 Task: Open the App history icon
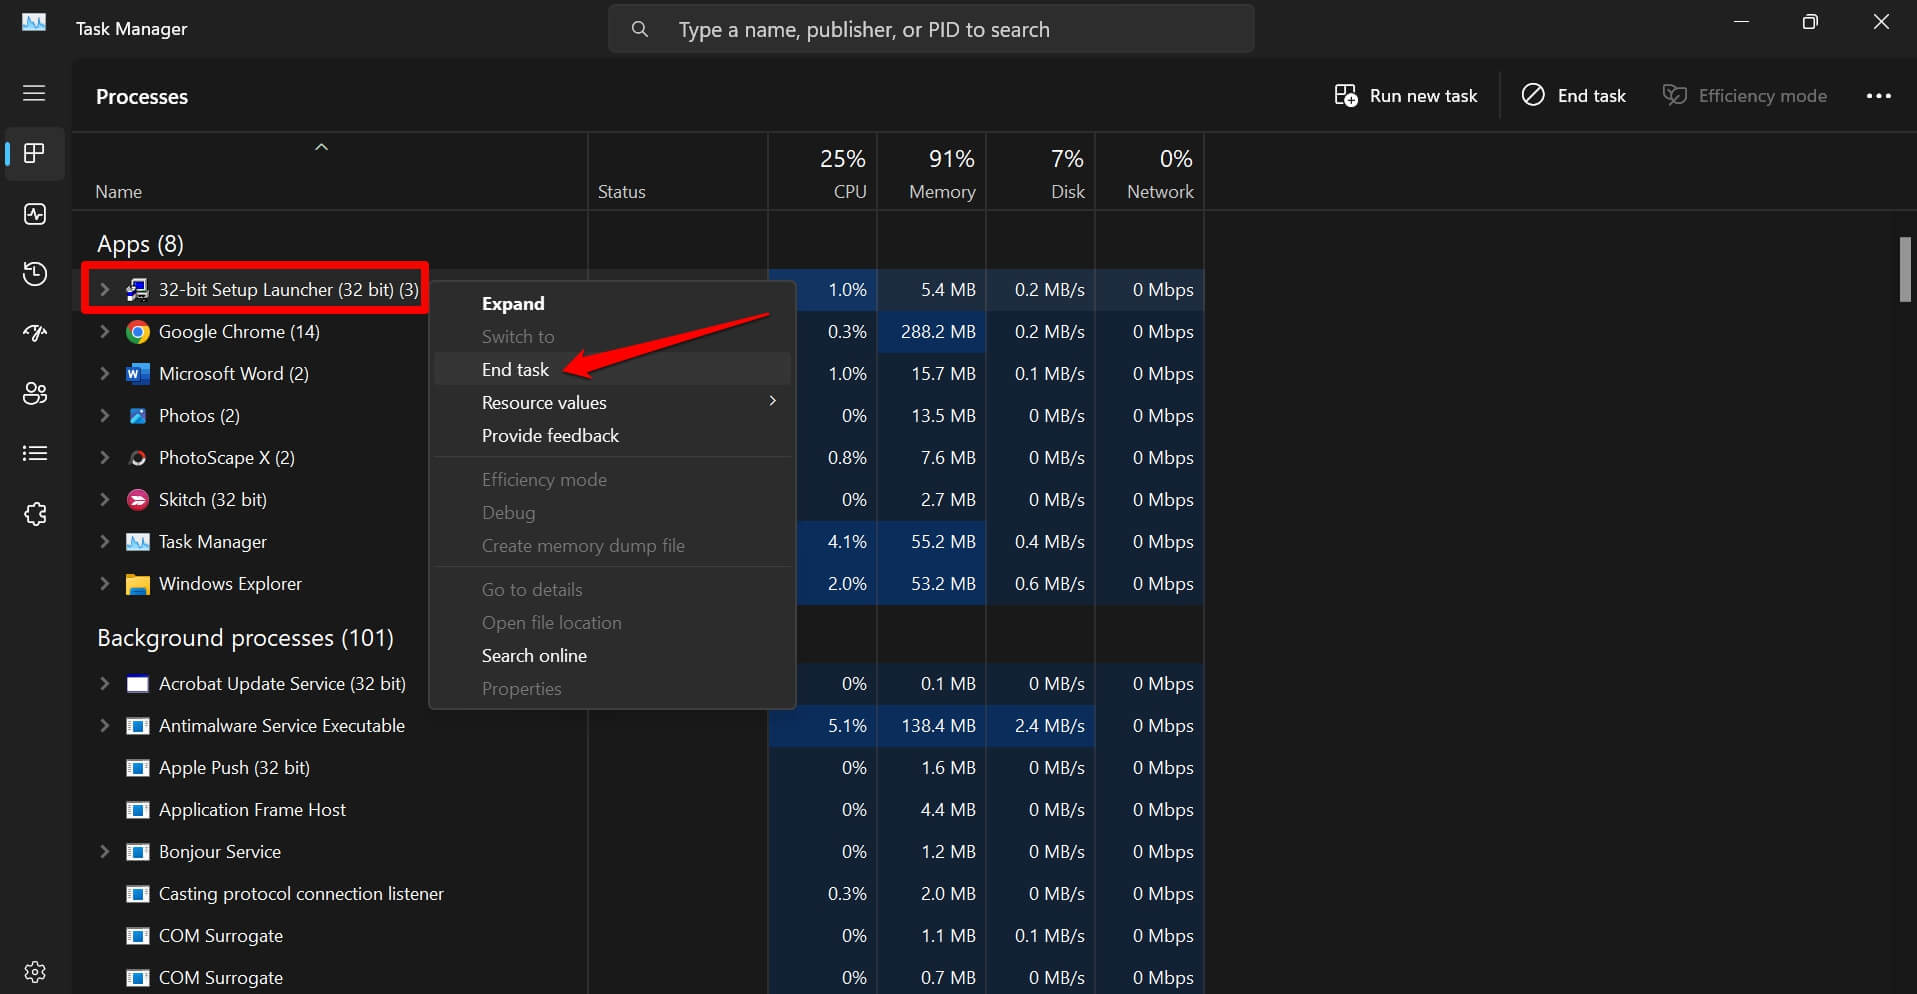[35, 274]
